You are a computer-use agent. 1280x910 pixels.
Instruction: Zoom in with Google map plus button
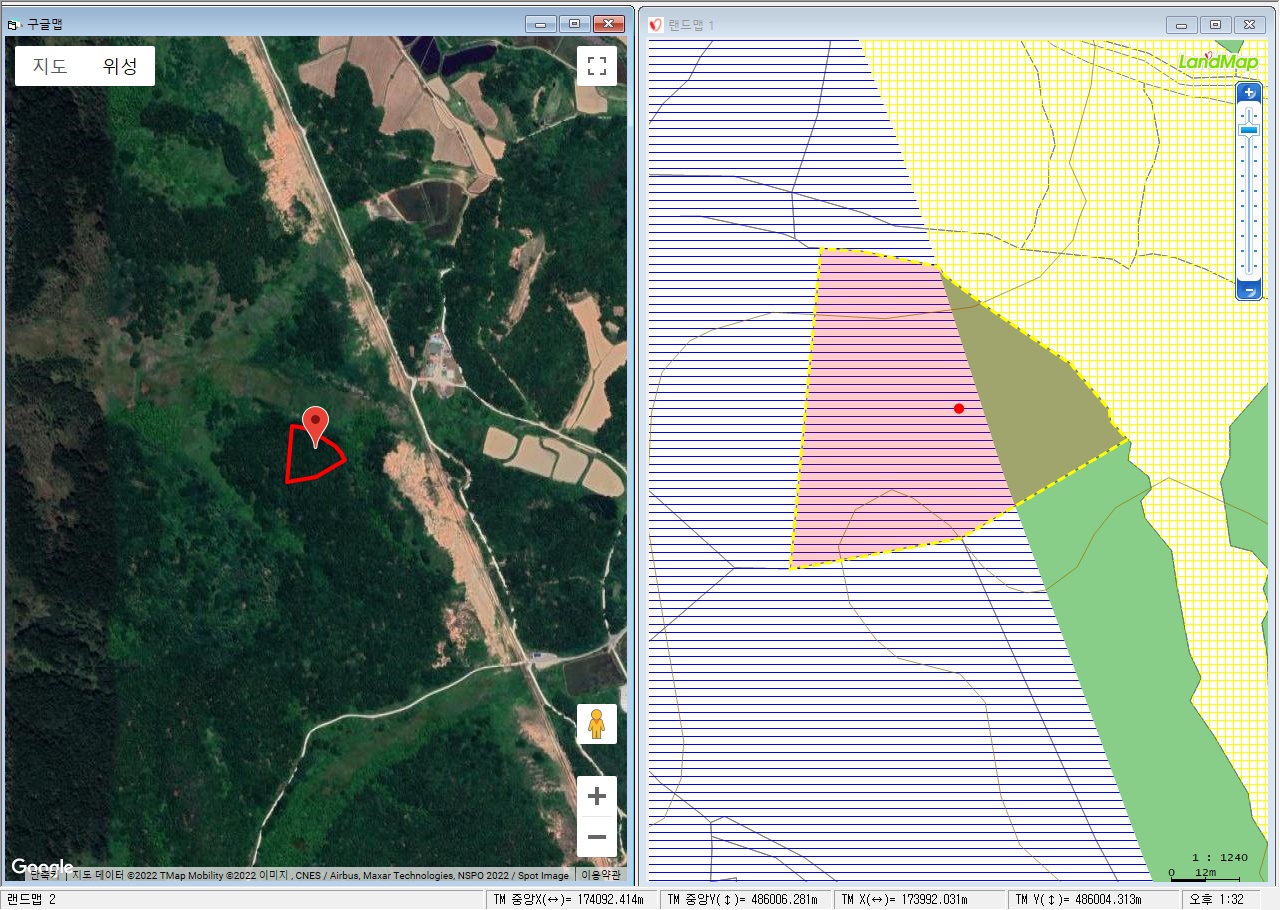[597, 797]
